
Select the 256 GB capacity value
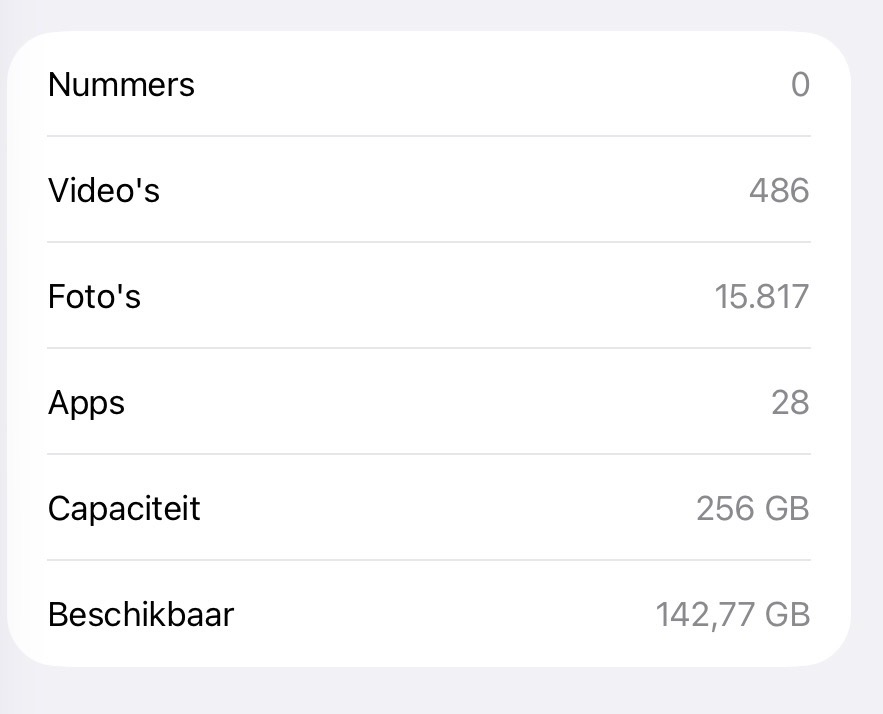click(x=752, y=508)
